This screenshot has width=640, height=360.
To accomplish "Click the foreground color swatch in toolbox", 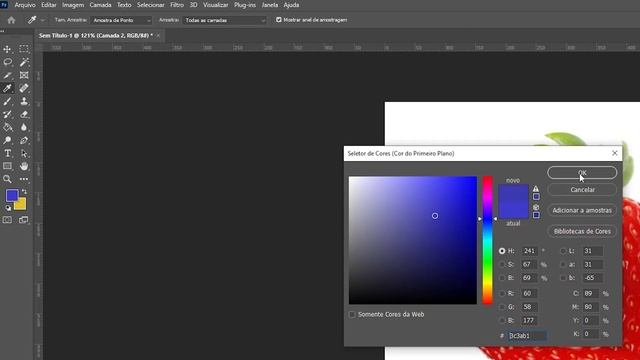I will (x=12, y=196).
